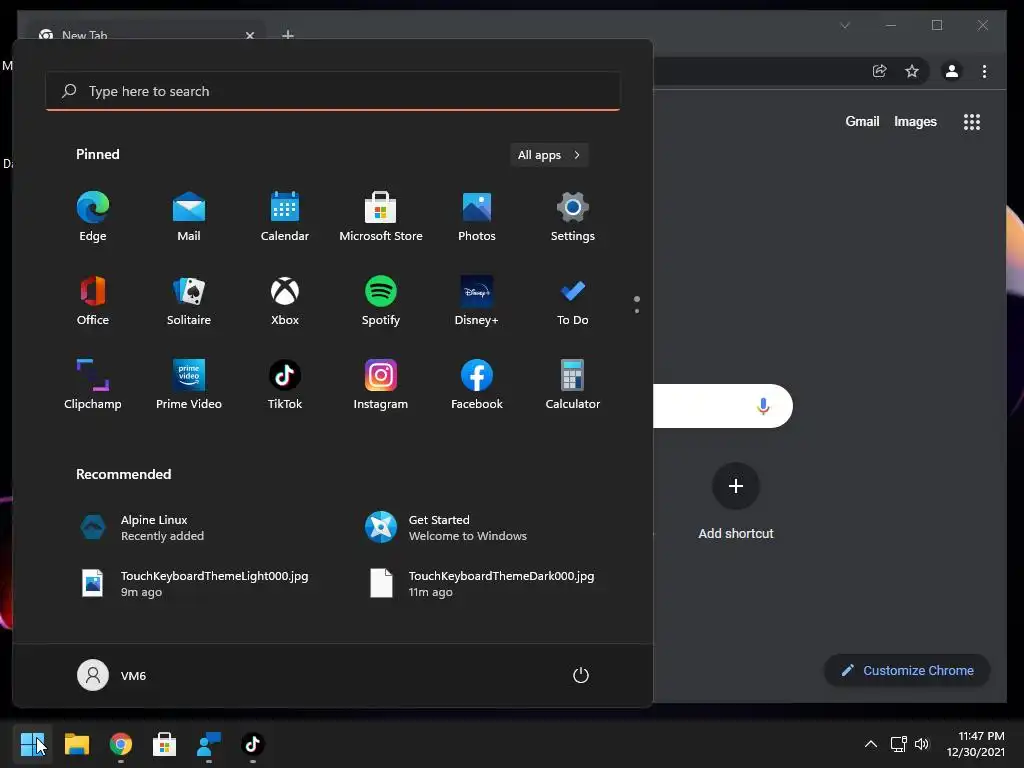This screenshot has height=768, width=1024.
Task: Launch the Xbox app
Action: coord(285,301)
